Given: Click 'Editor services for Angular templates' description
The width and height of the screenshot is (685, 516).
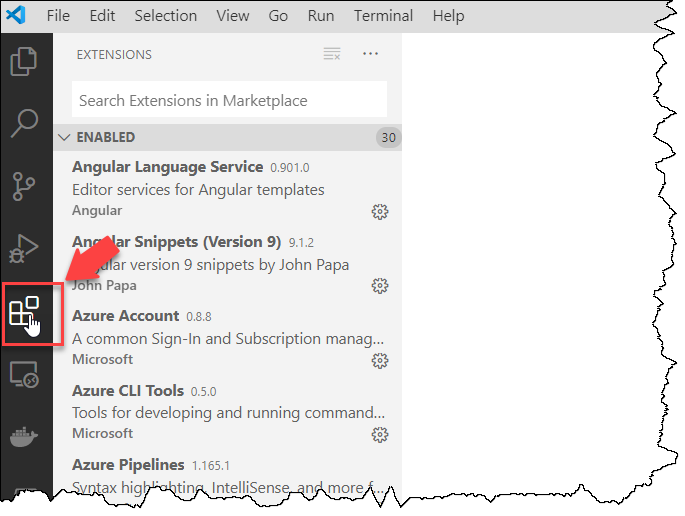Looking at the screenshot, I should (198, 190).
